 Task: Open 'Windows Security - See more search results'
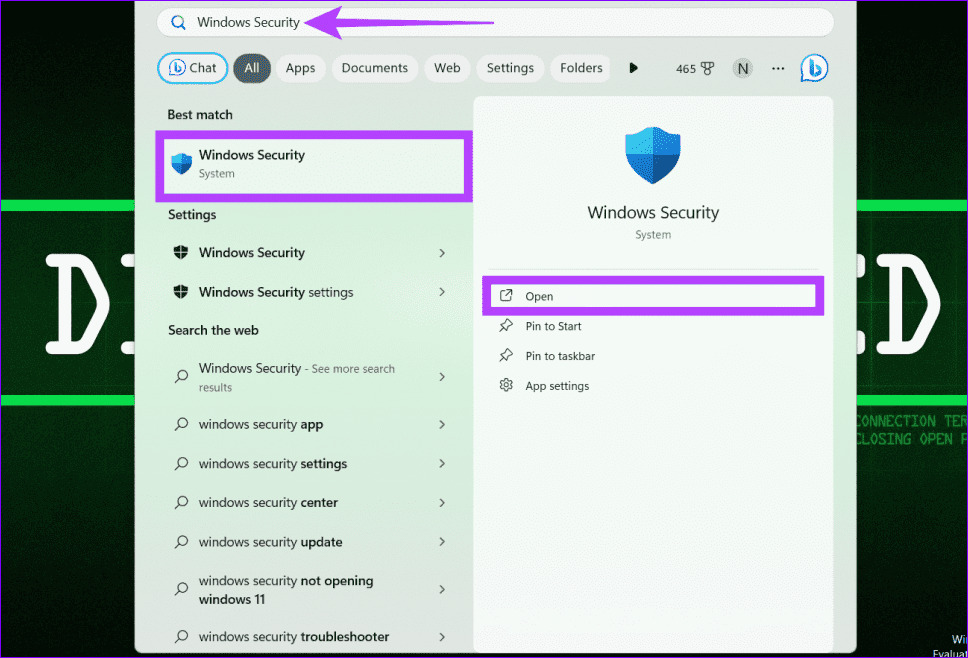pyautogui.click(x=307, y=377)
